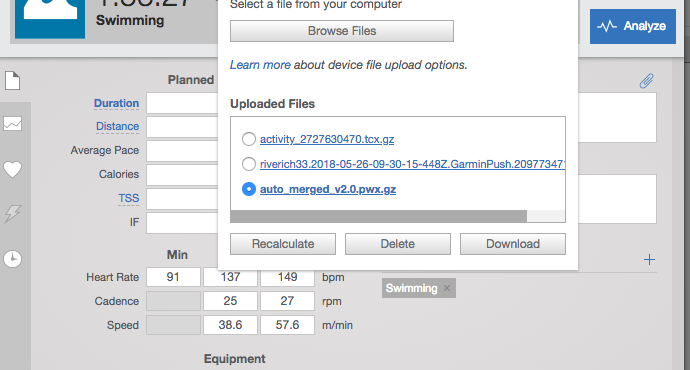This screenshot has height=370, width=690.
Task: Click the empty Speed min field
Action: click(173, 325)
